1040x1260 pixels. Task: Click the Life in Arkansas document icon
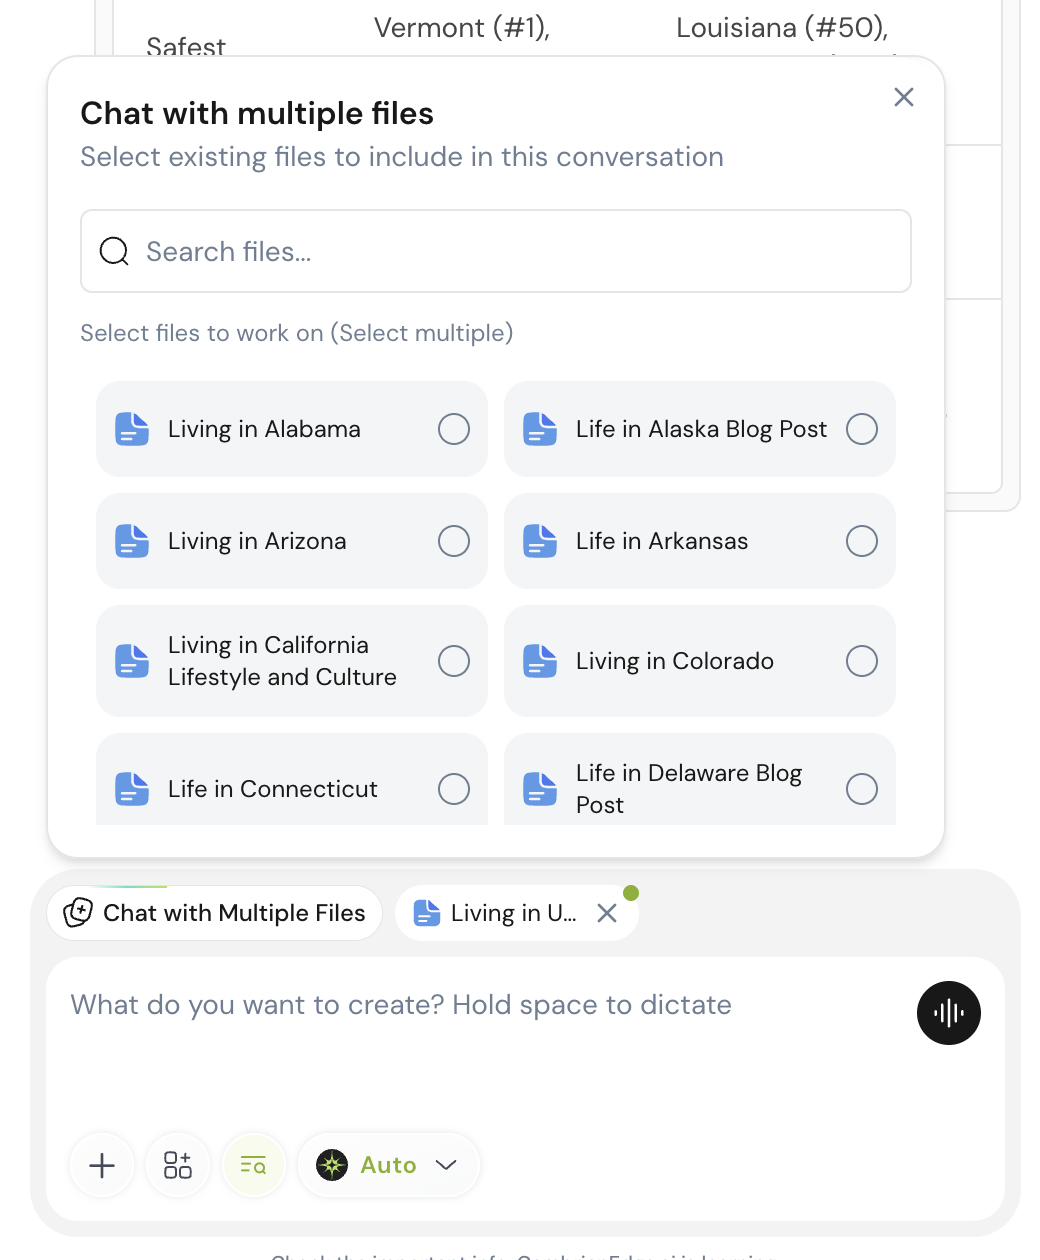pyautogui.click(x=540, y=541)
